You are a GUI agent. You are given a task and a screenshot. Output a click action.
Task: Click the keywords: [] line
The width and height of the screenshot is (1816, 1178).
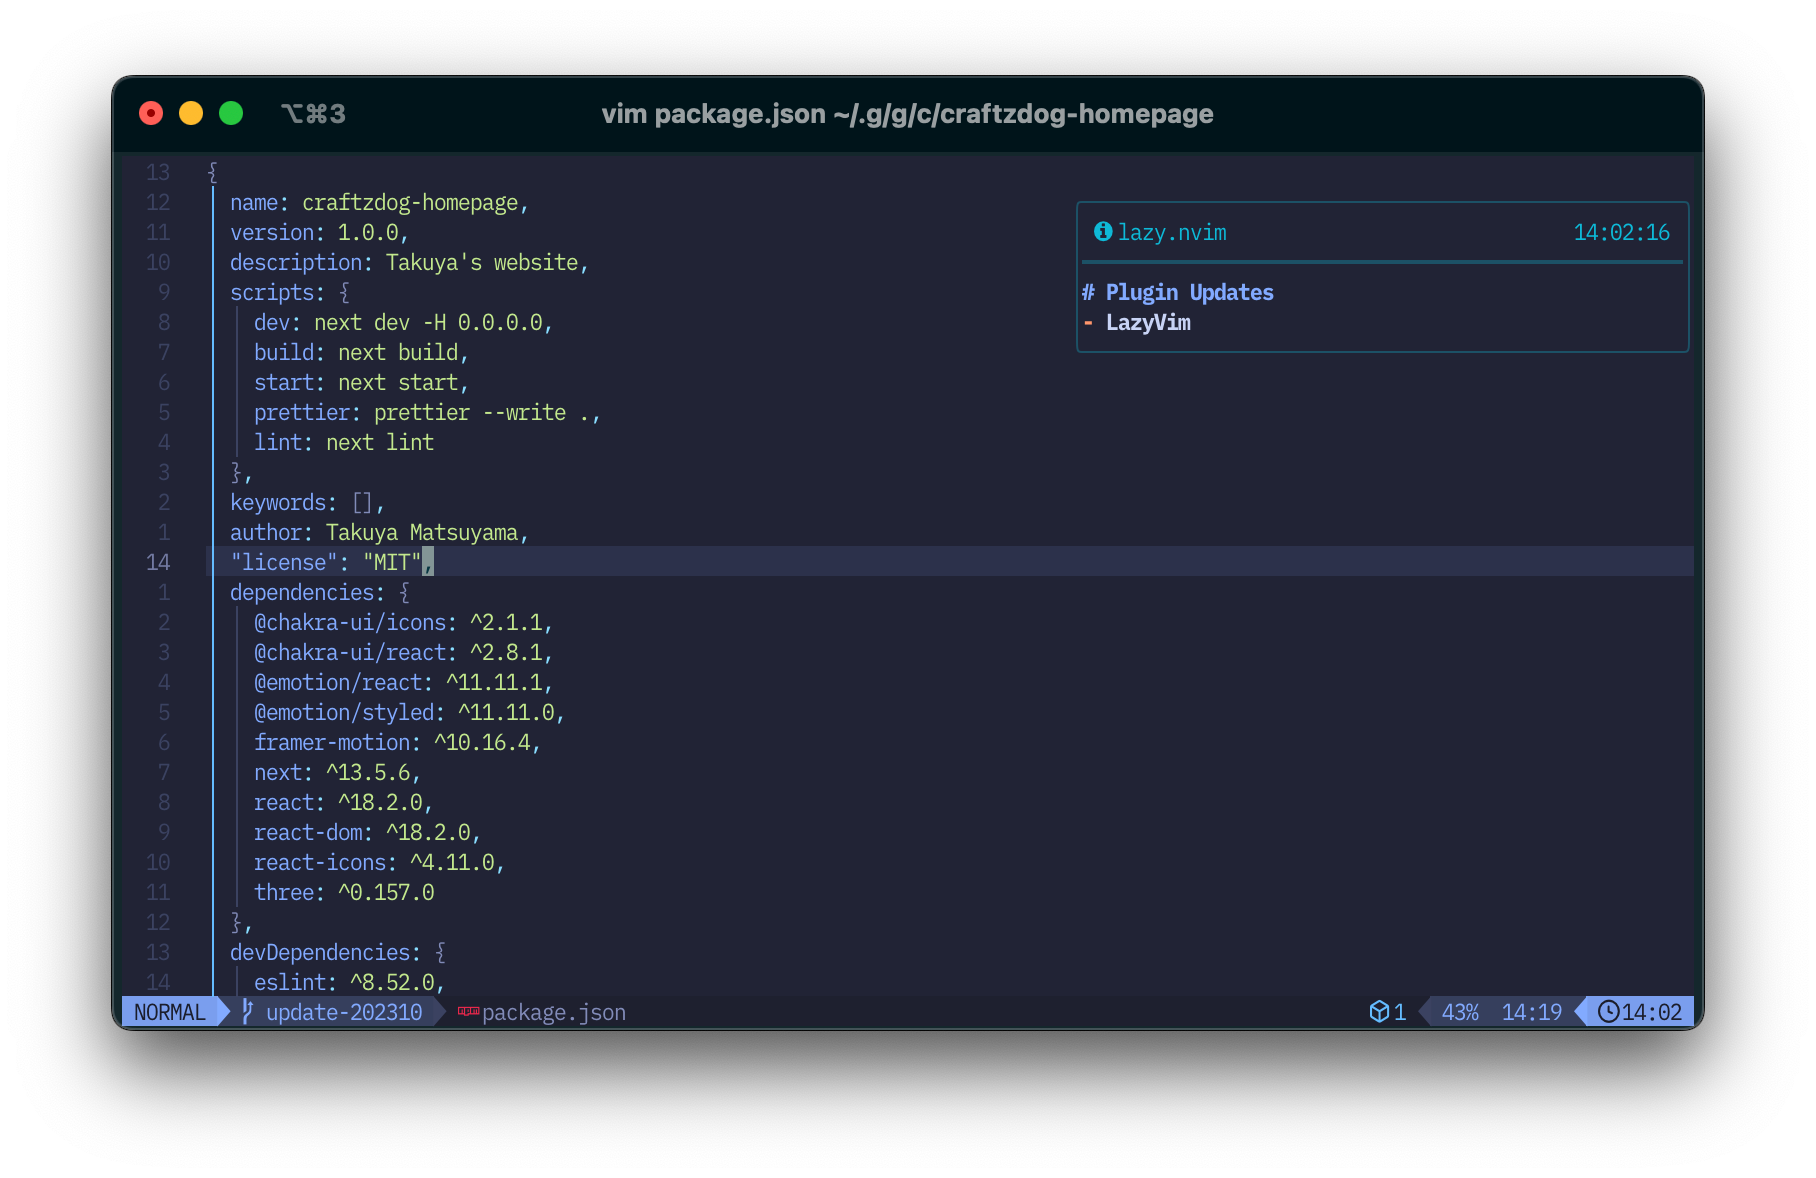point(307,502)
